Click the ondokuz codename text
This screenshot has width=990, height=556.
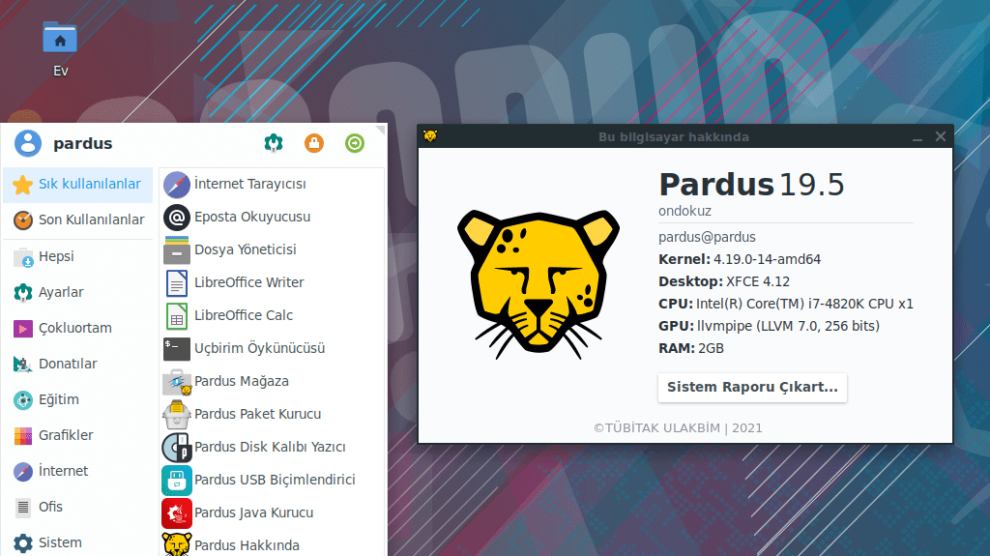pyautogui.click(x=684, y=211)
